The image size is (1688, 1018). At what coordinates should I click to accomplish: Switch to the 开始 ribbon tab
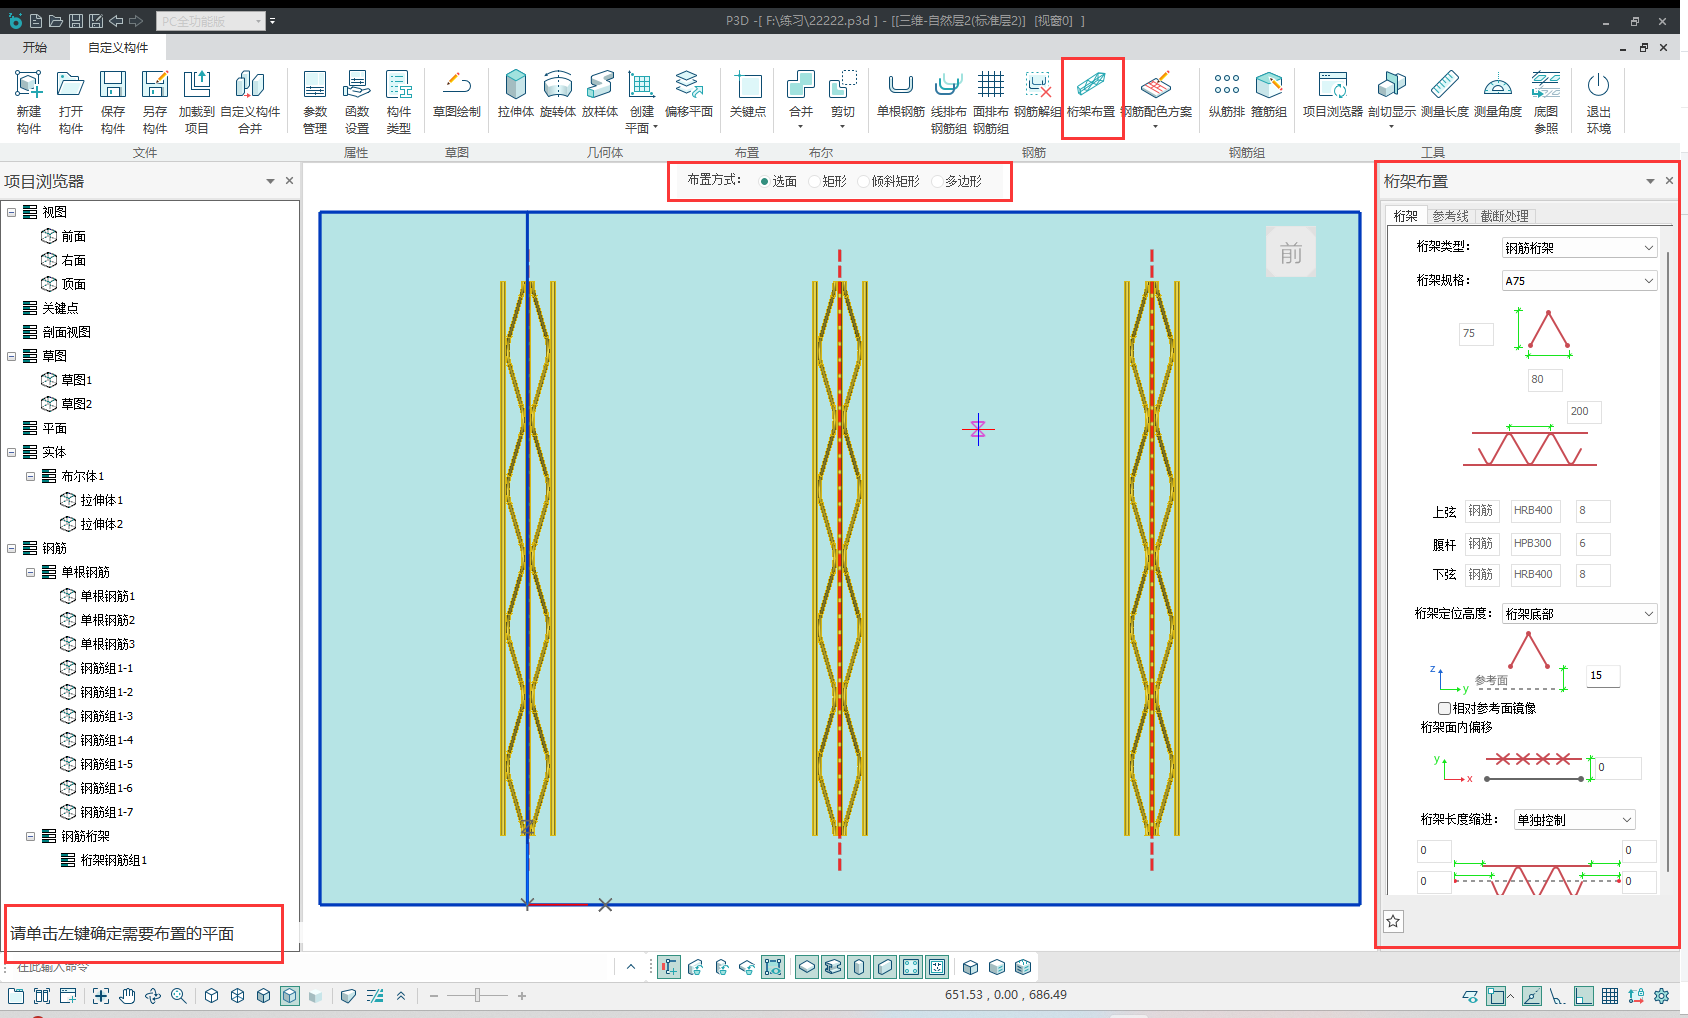coord(35,47)
